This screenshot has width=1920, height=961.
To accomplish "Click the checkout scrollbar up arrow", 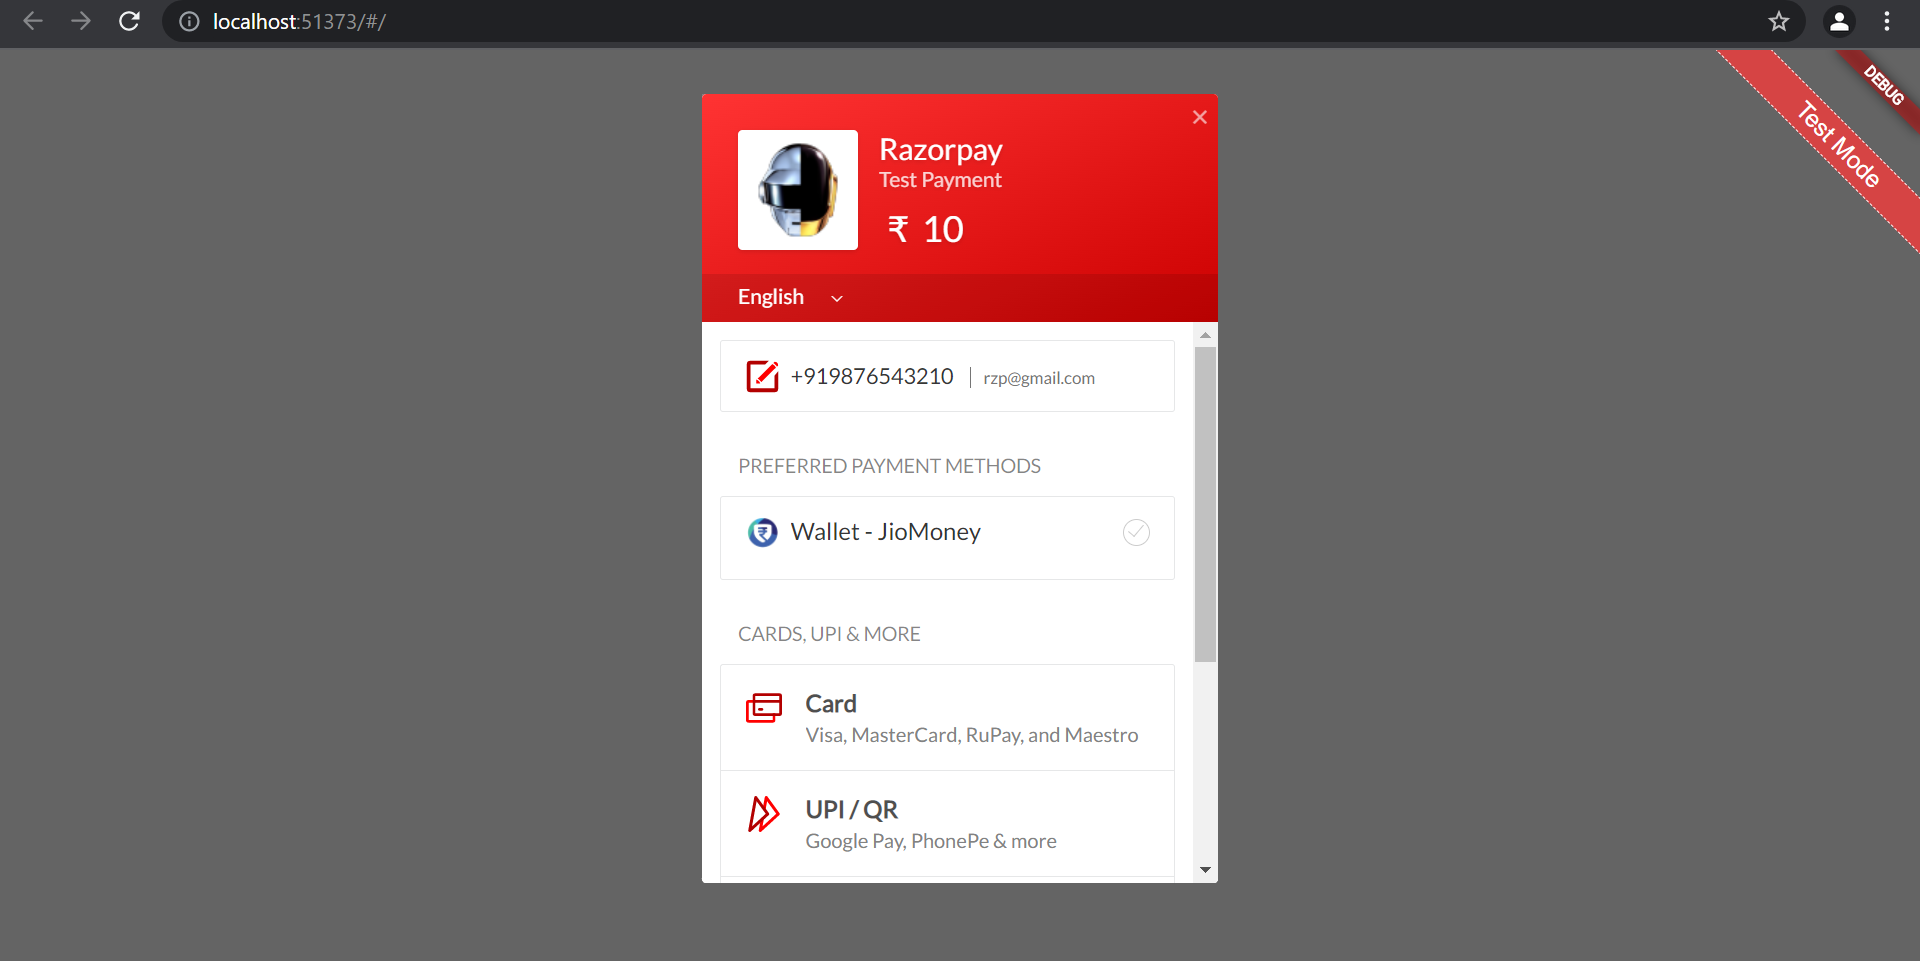I will pos(1206,335).
